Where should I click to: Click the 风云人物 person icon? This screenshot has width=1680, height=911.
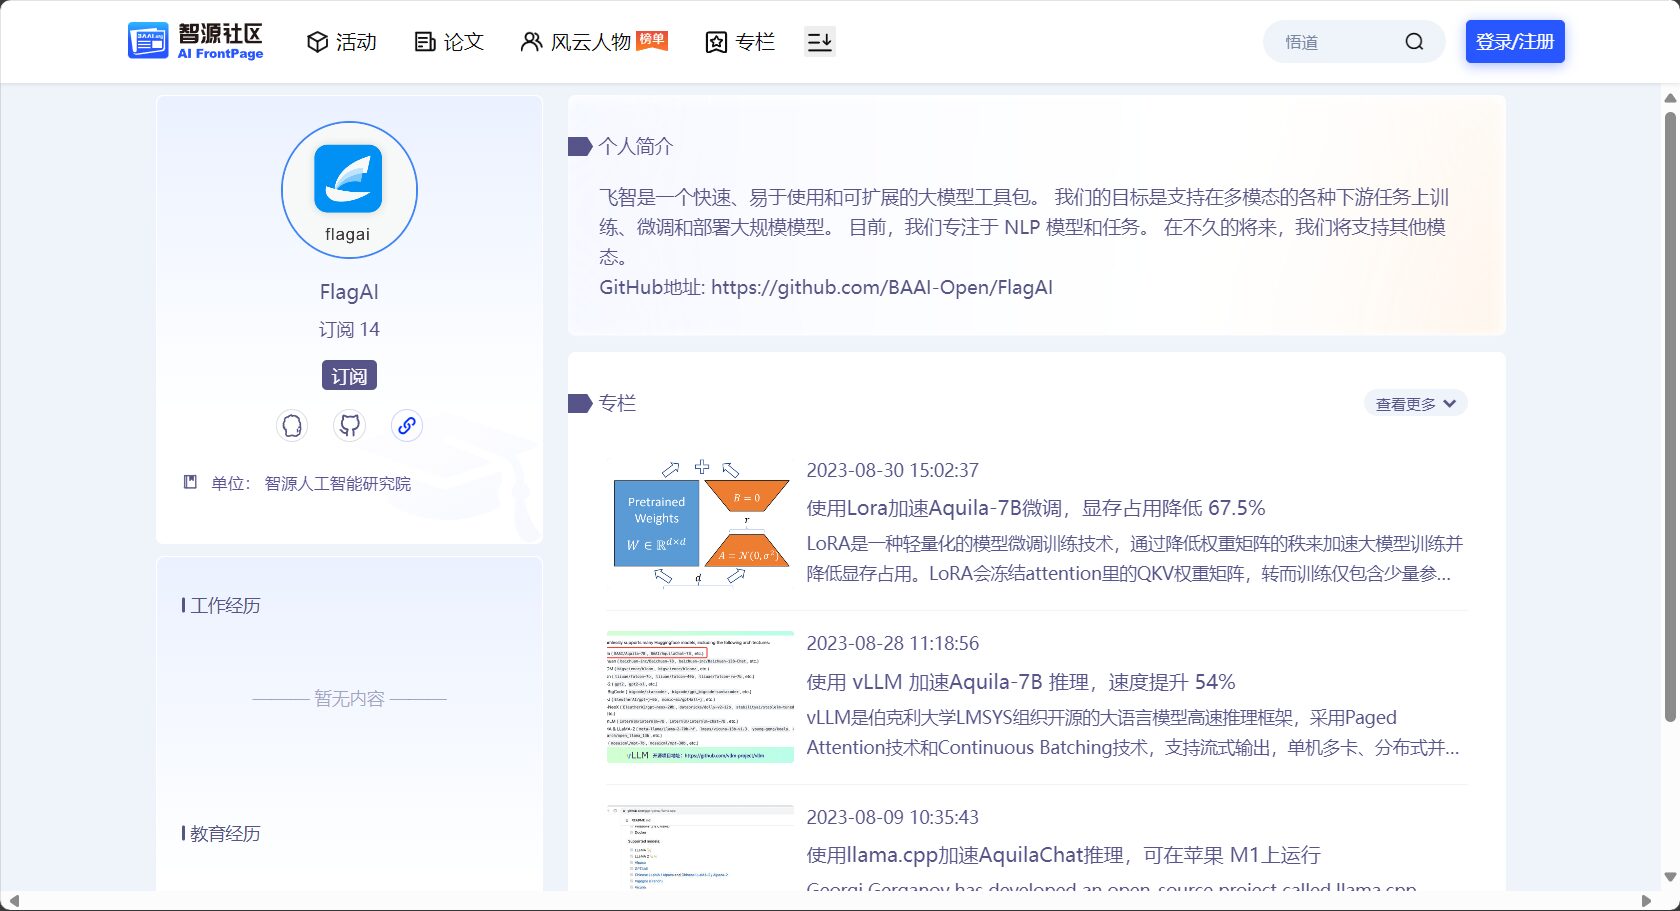pos(531,42)
